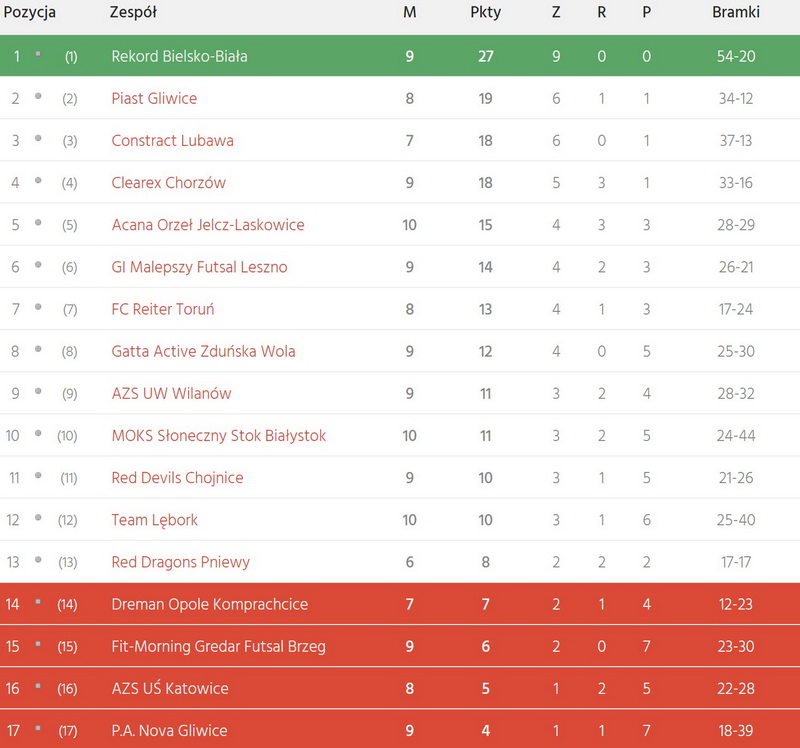Image resolution: width=800 pixels, height=748 pixels.
Task: Click the position indicator dot beside Clearex Chorzów
Action: (x=38, y=180)
